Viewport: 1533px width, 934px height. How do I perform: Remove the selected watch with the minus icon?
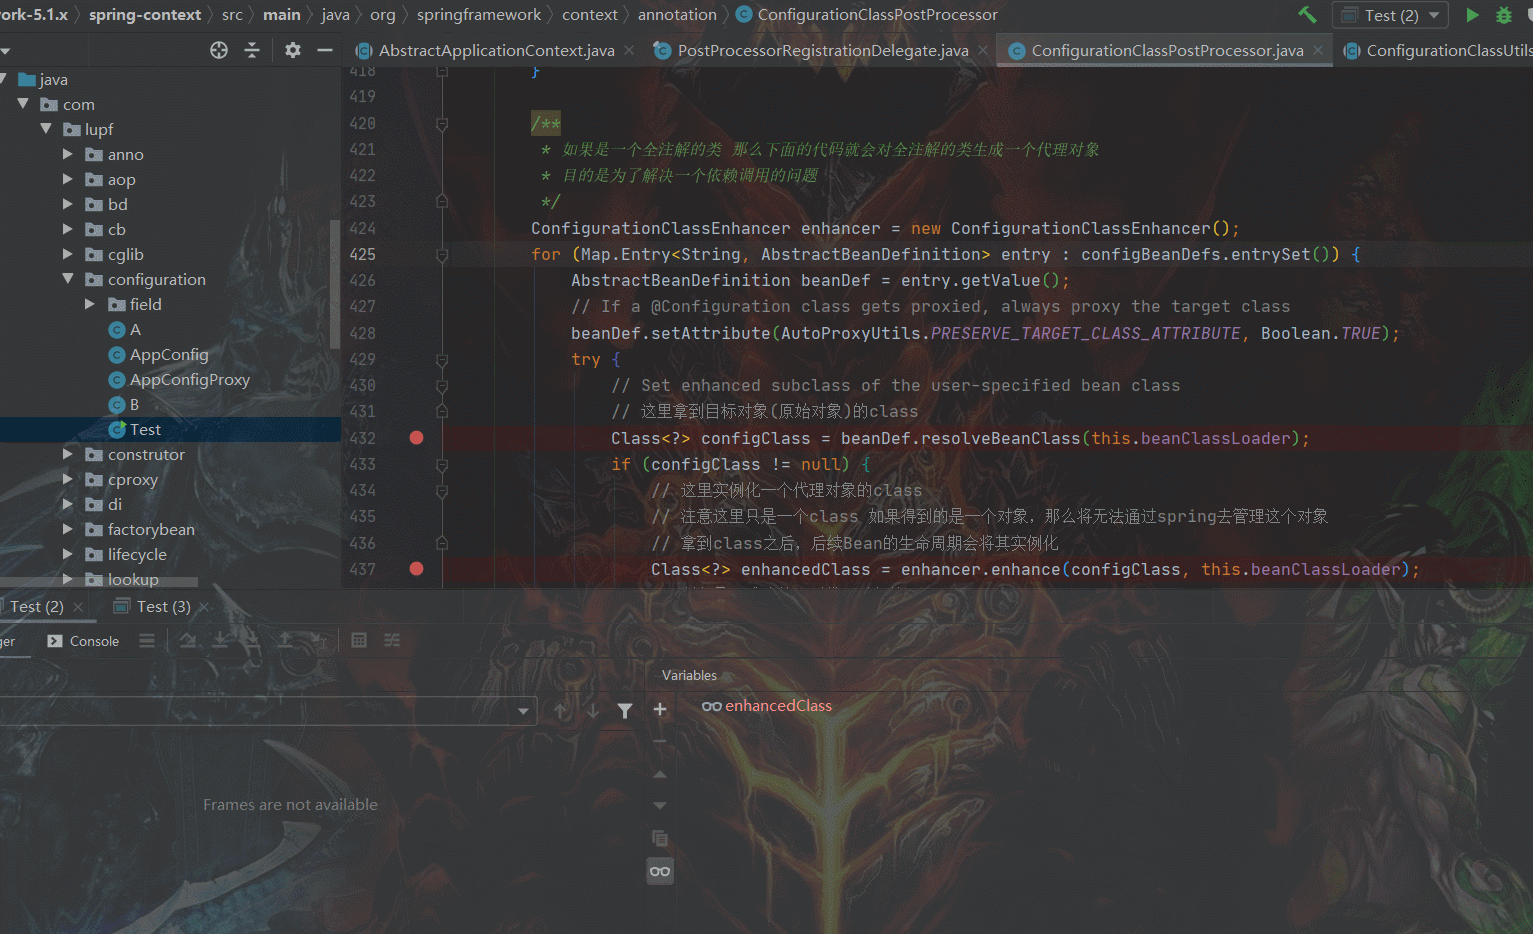pos(660,742)
